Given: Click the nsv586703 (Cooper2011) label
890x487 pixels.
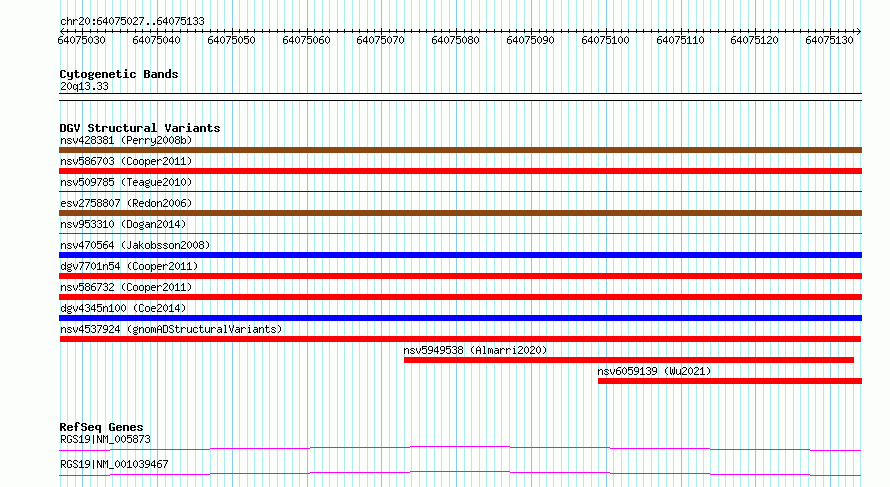Looking at the screenshot, I should (x=126, y=161).
